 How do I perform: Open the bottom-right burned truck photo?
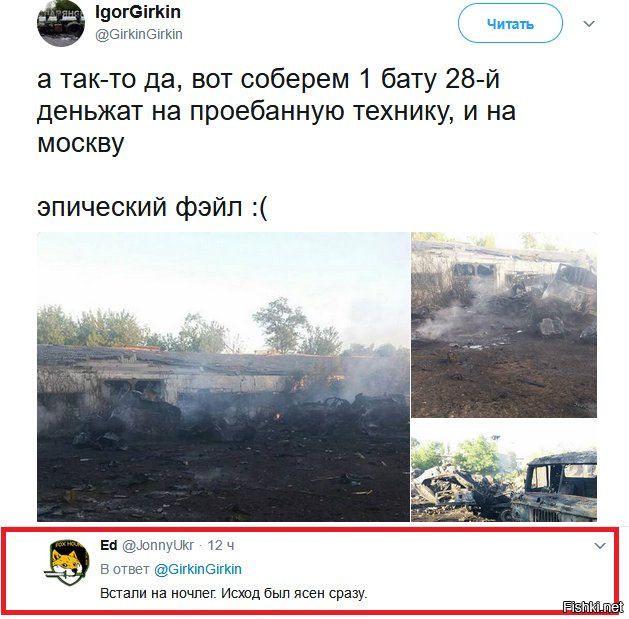point(504,471)
